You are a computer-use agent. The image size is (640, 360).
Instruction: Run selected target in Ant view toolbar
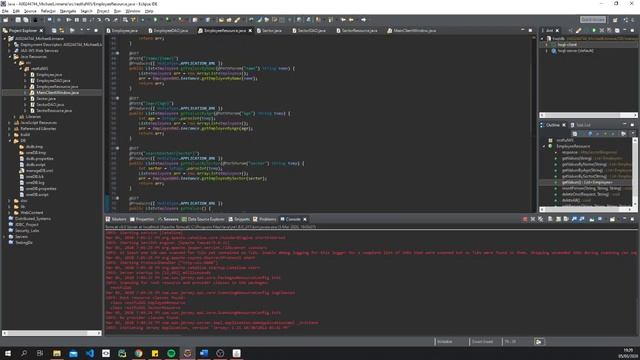point(594,30)
